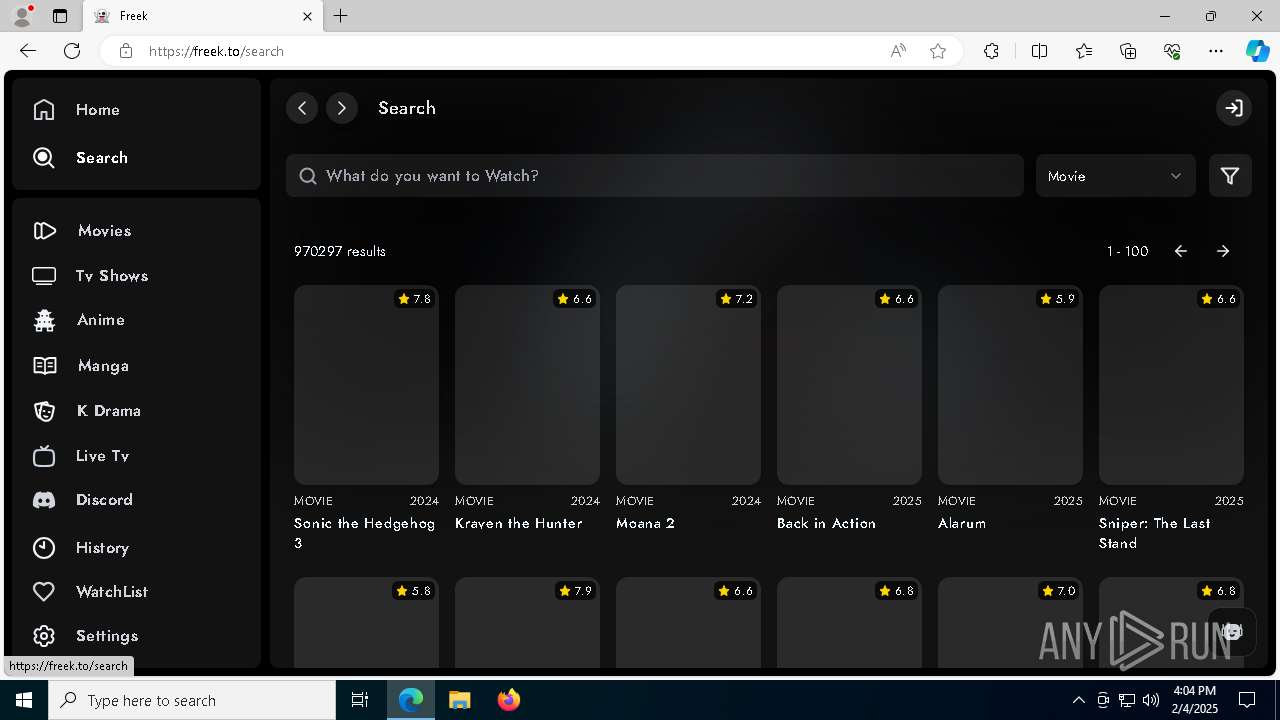Click the Windows taskbar search box

click(x=192, y=700)
